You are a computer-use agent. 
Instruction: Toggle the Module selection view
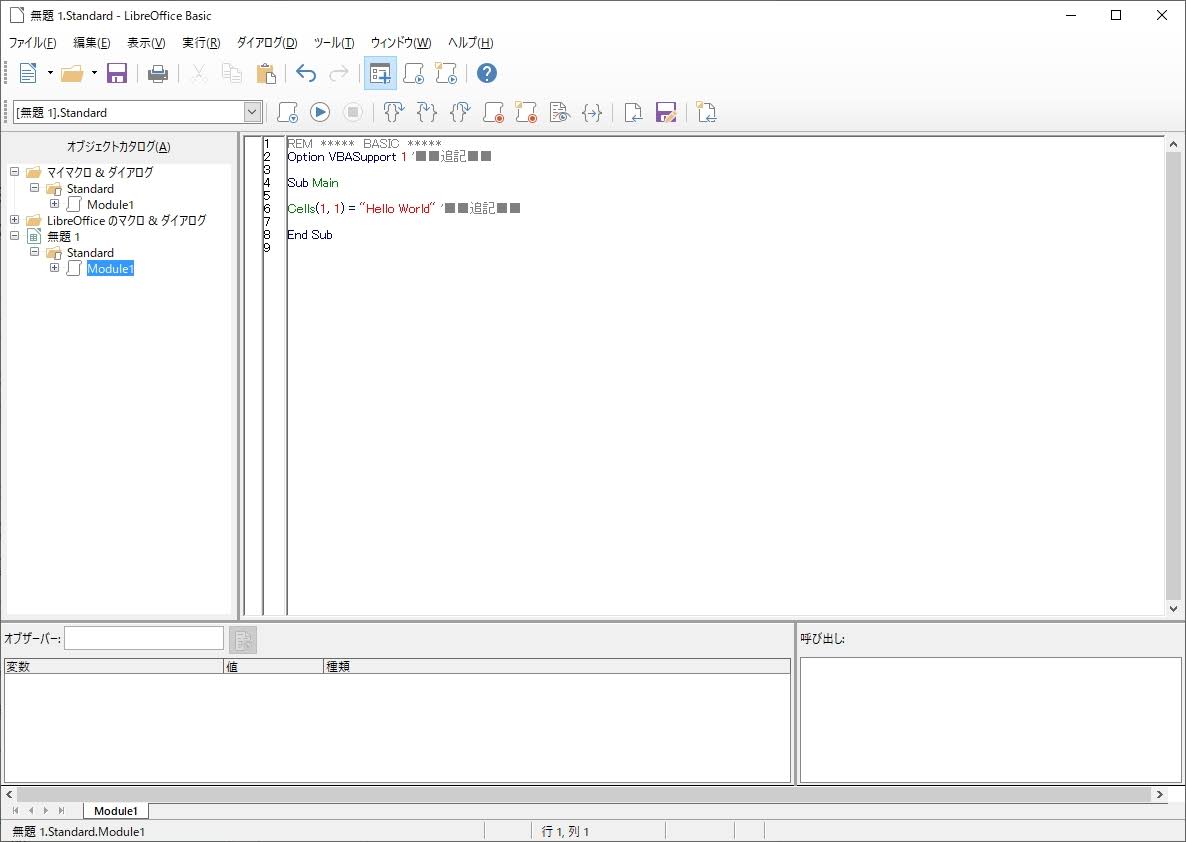[x=380, y=72]
